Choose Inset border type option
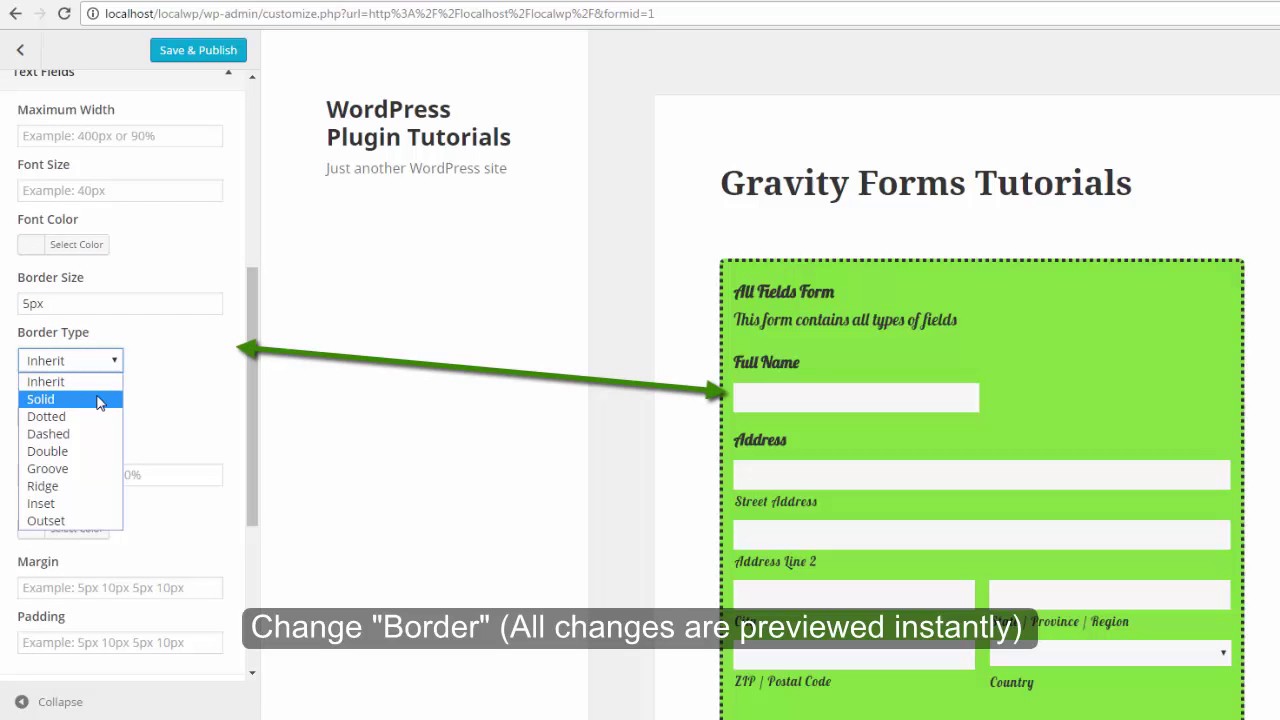 tap(70, 503)
